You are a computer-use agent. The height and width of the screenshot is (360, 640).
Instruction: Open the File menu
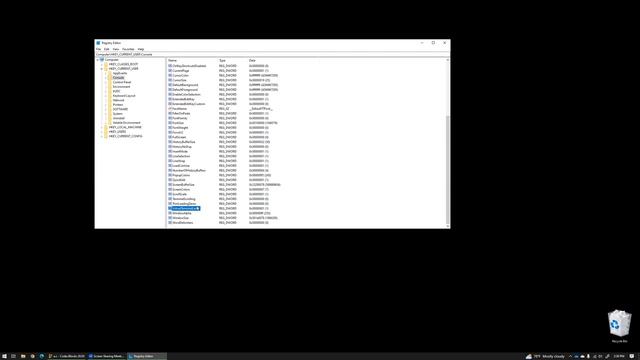[x=98, y=49]
